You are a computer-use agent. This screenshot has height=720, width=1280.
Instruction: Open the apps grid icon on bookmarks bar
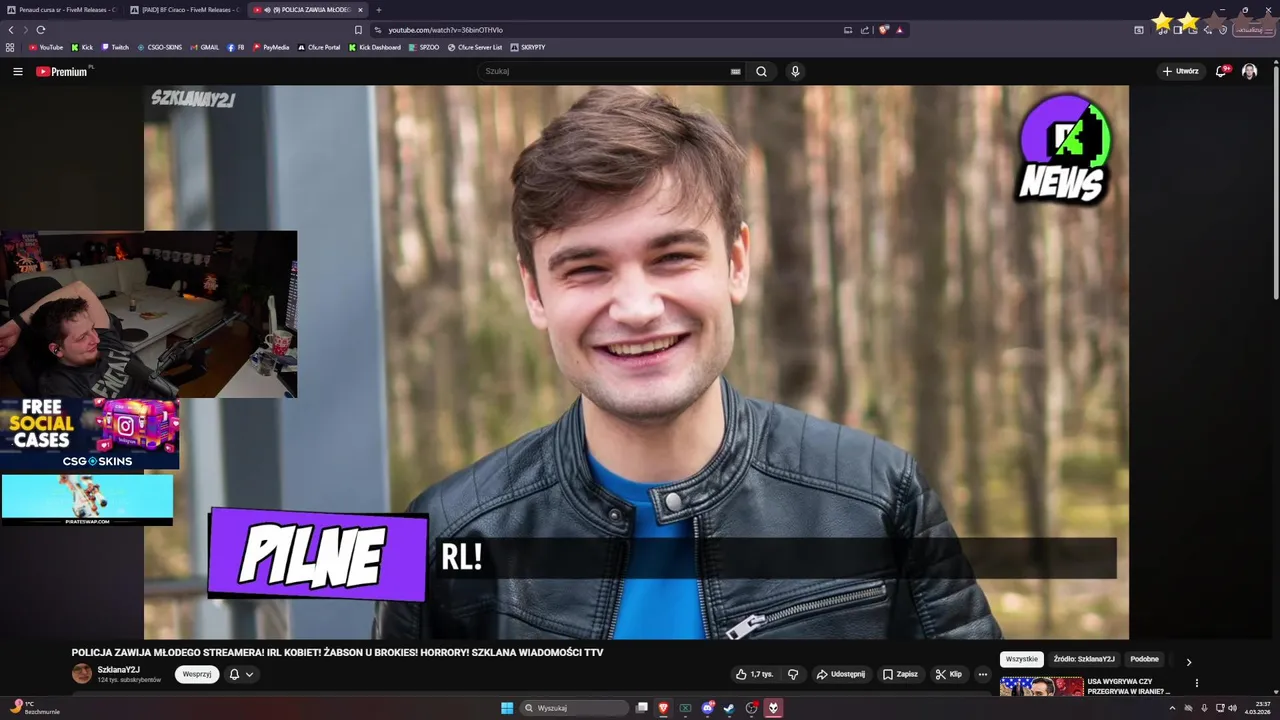click(10, 47)
